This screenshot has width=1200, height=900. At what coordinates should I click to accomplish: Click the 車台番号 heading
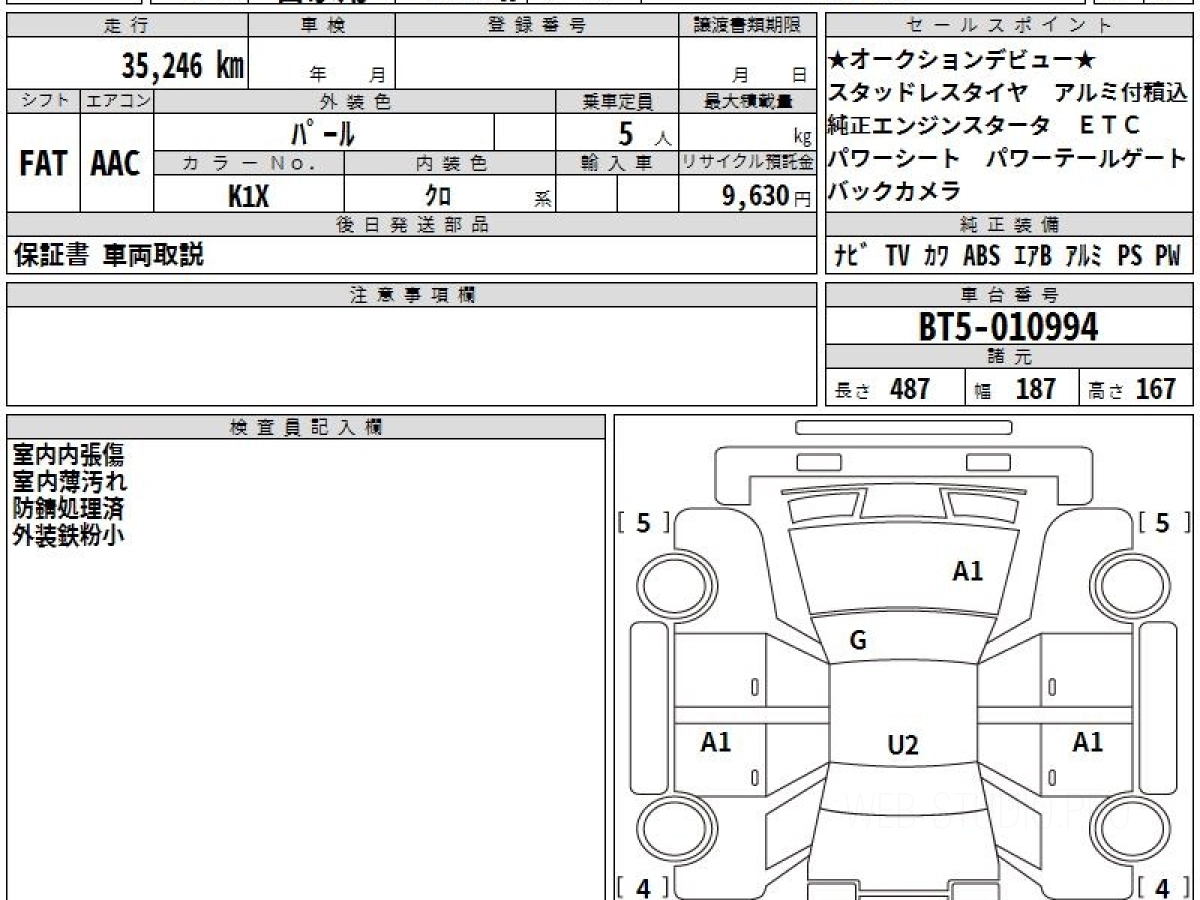click(x=1010, y=295)
